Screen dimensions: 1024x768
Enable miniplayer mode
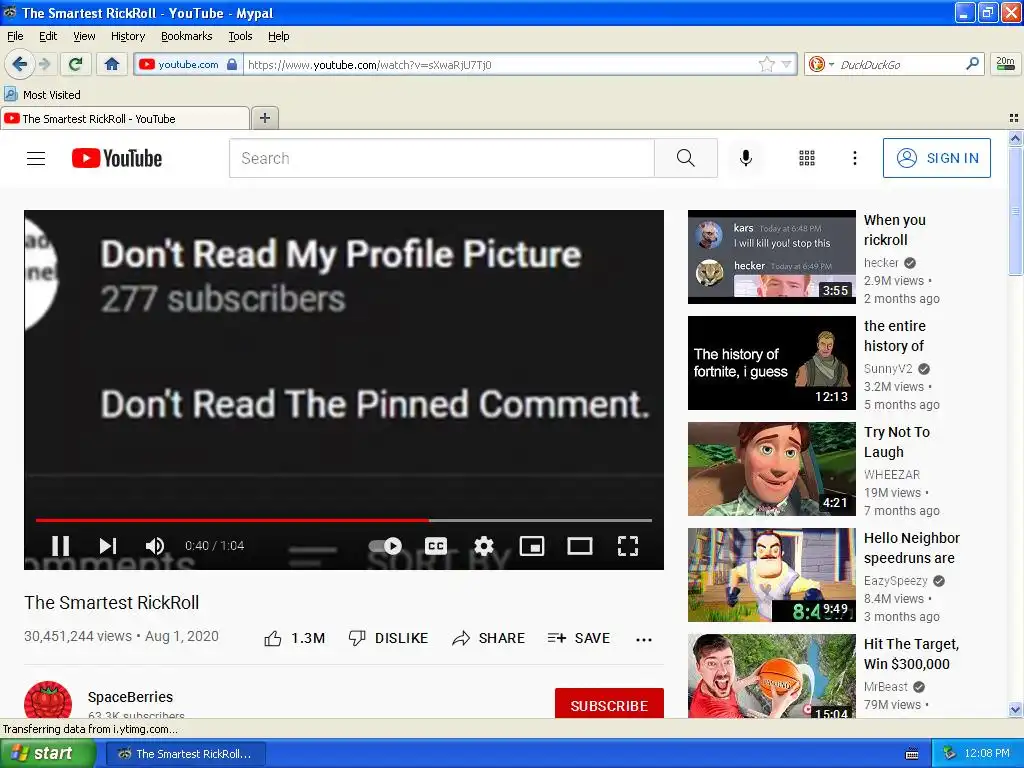coord(532,546)
